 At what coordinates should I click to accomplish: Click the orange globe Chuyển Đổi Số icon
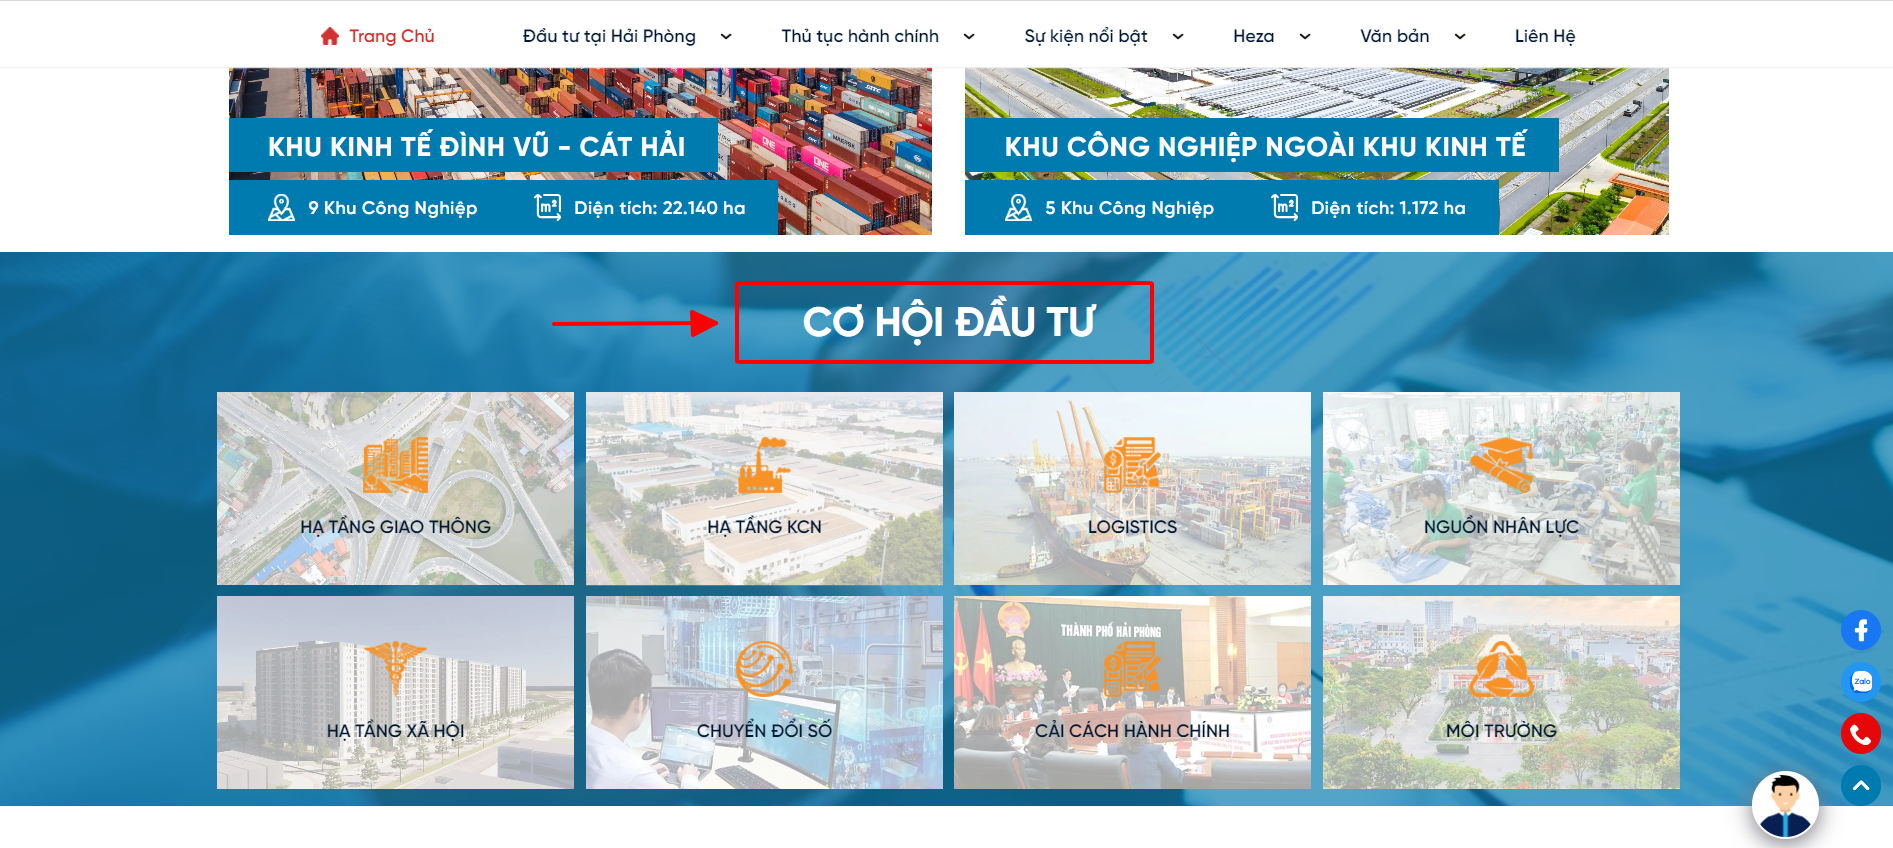click(763, 669)
